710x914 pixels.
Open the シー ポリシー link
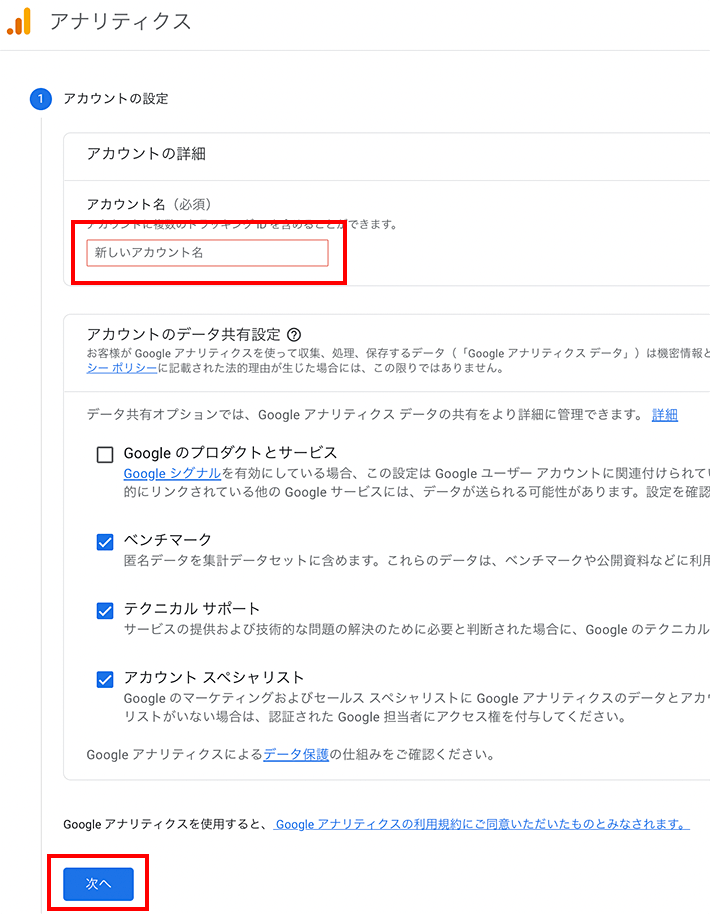(x=122, y=368)
